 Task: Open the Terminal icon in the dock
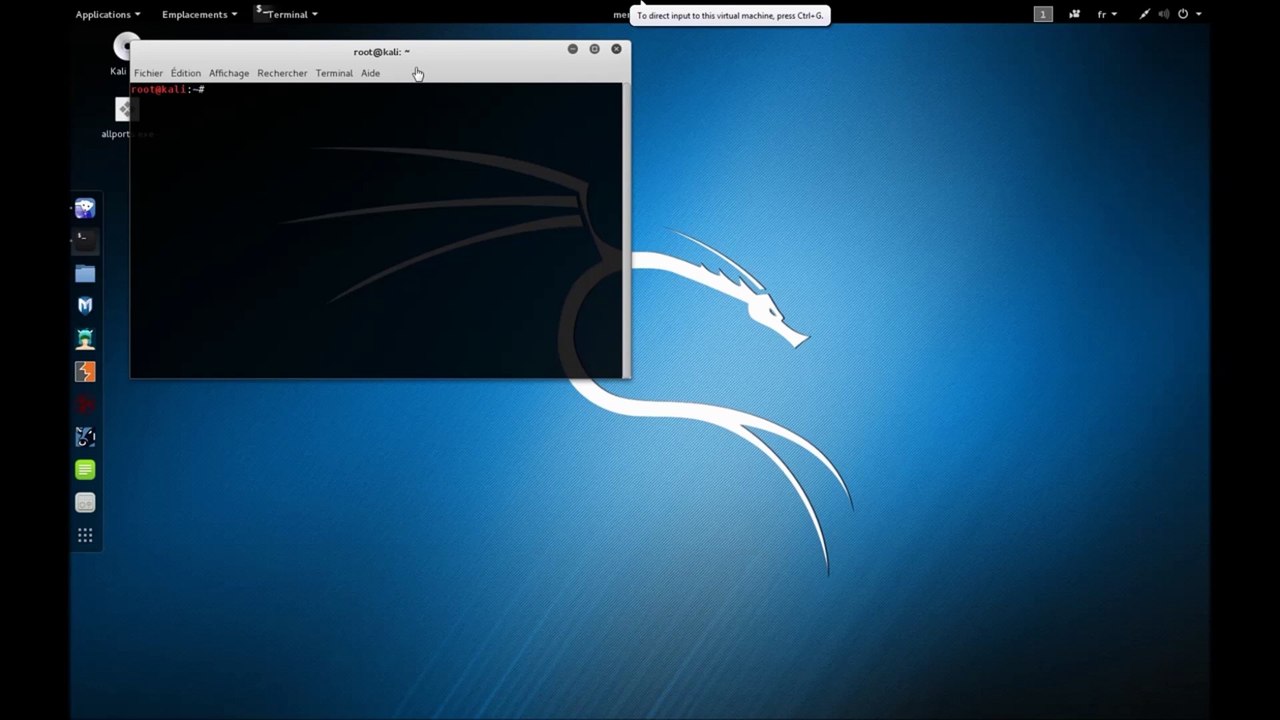pos(85,240)
